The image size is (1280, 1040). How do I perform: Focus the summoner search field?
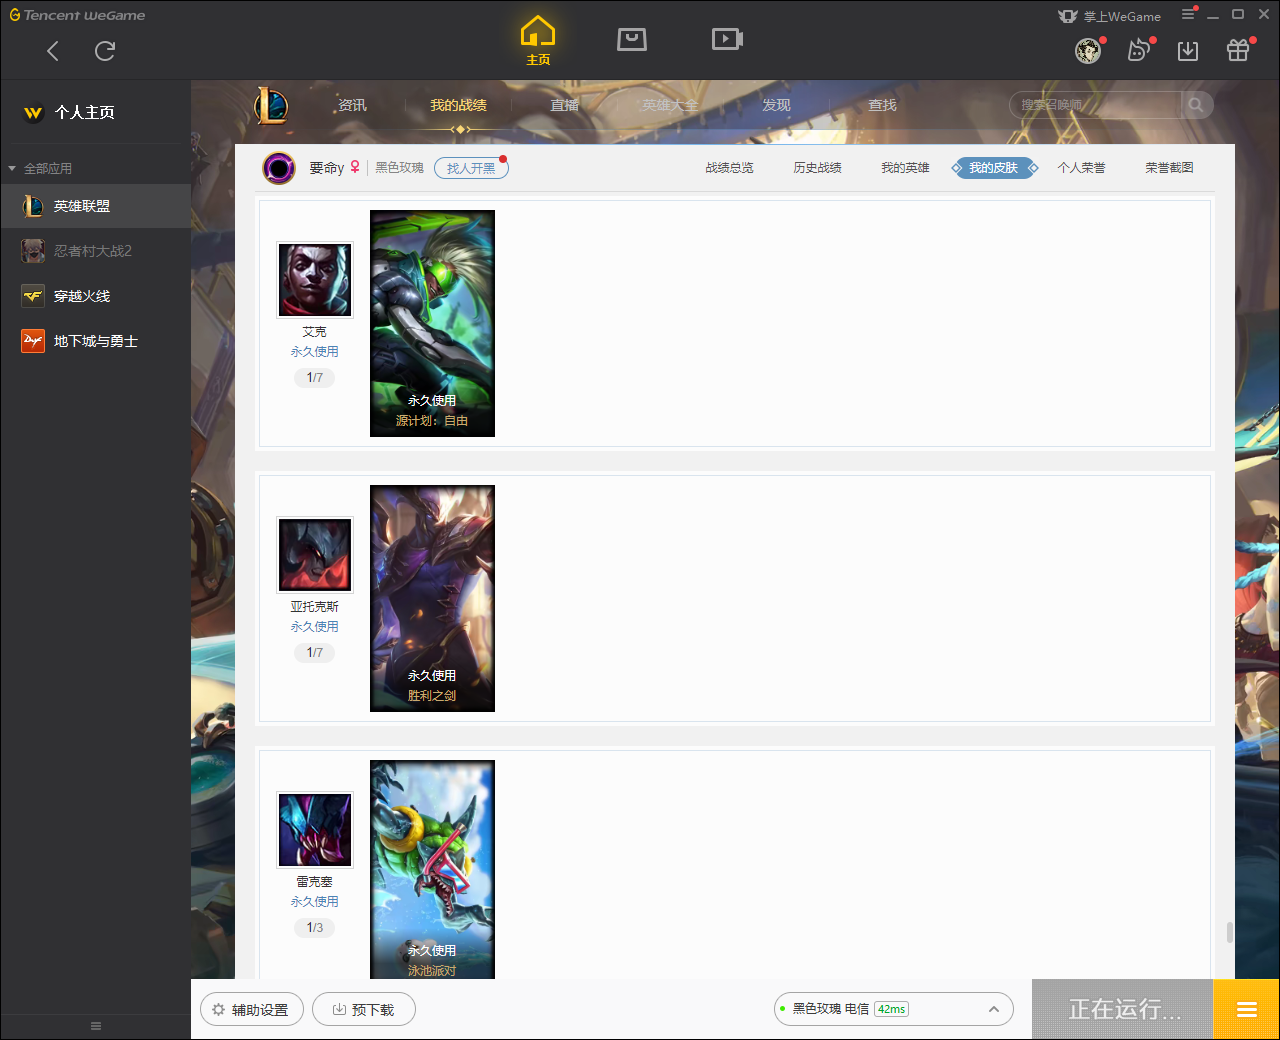coord(1095,105)
